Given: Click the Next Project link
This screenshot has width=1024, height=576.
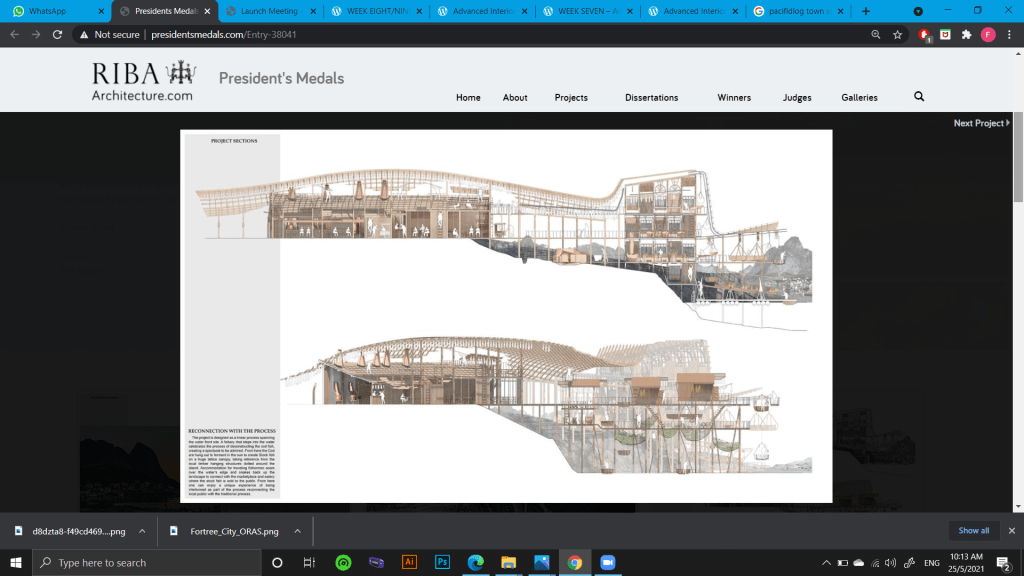Looking at the screenshot, I should [981, 123].
